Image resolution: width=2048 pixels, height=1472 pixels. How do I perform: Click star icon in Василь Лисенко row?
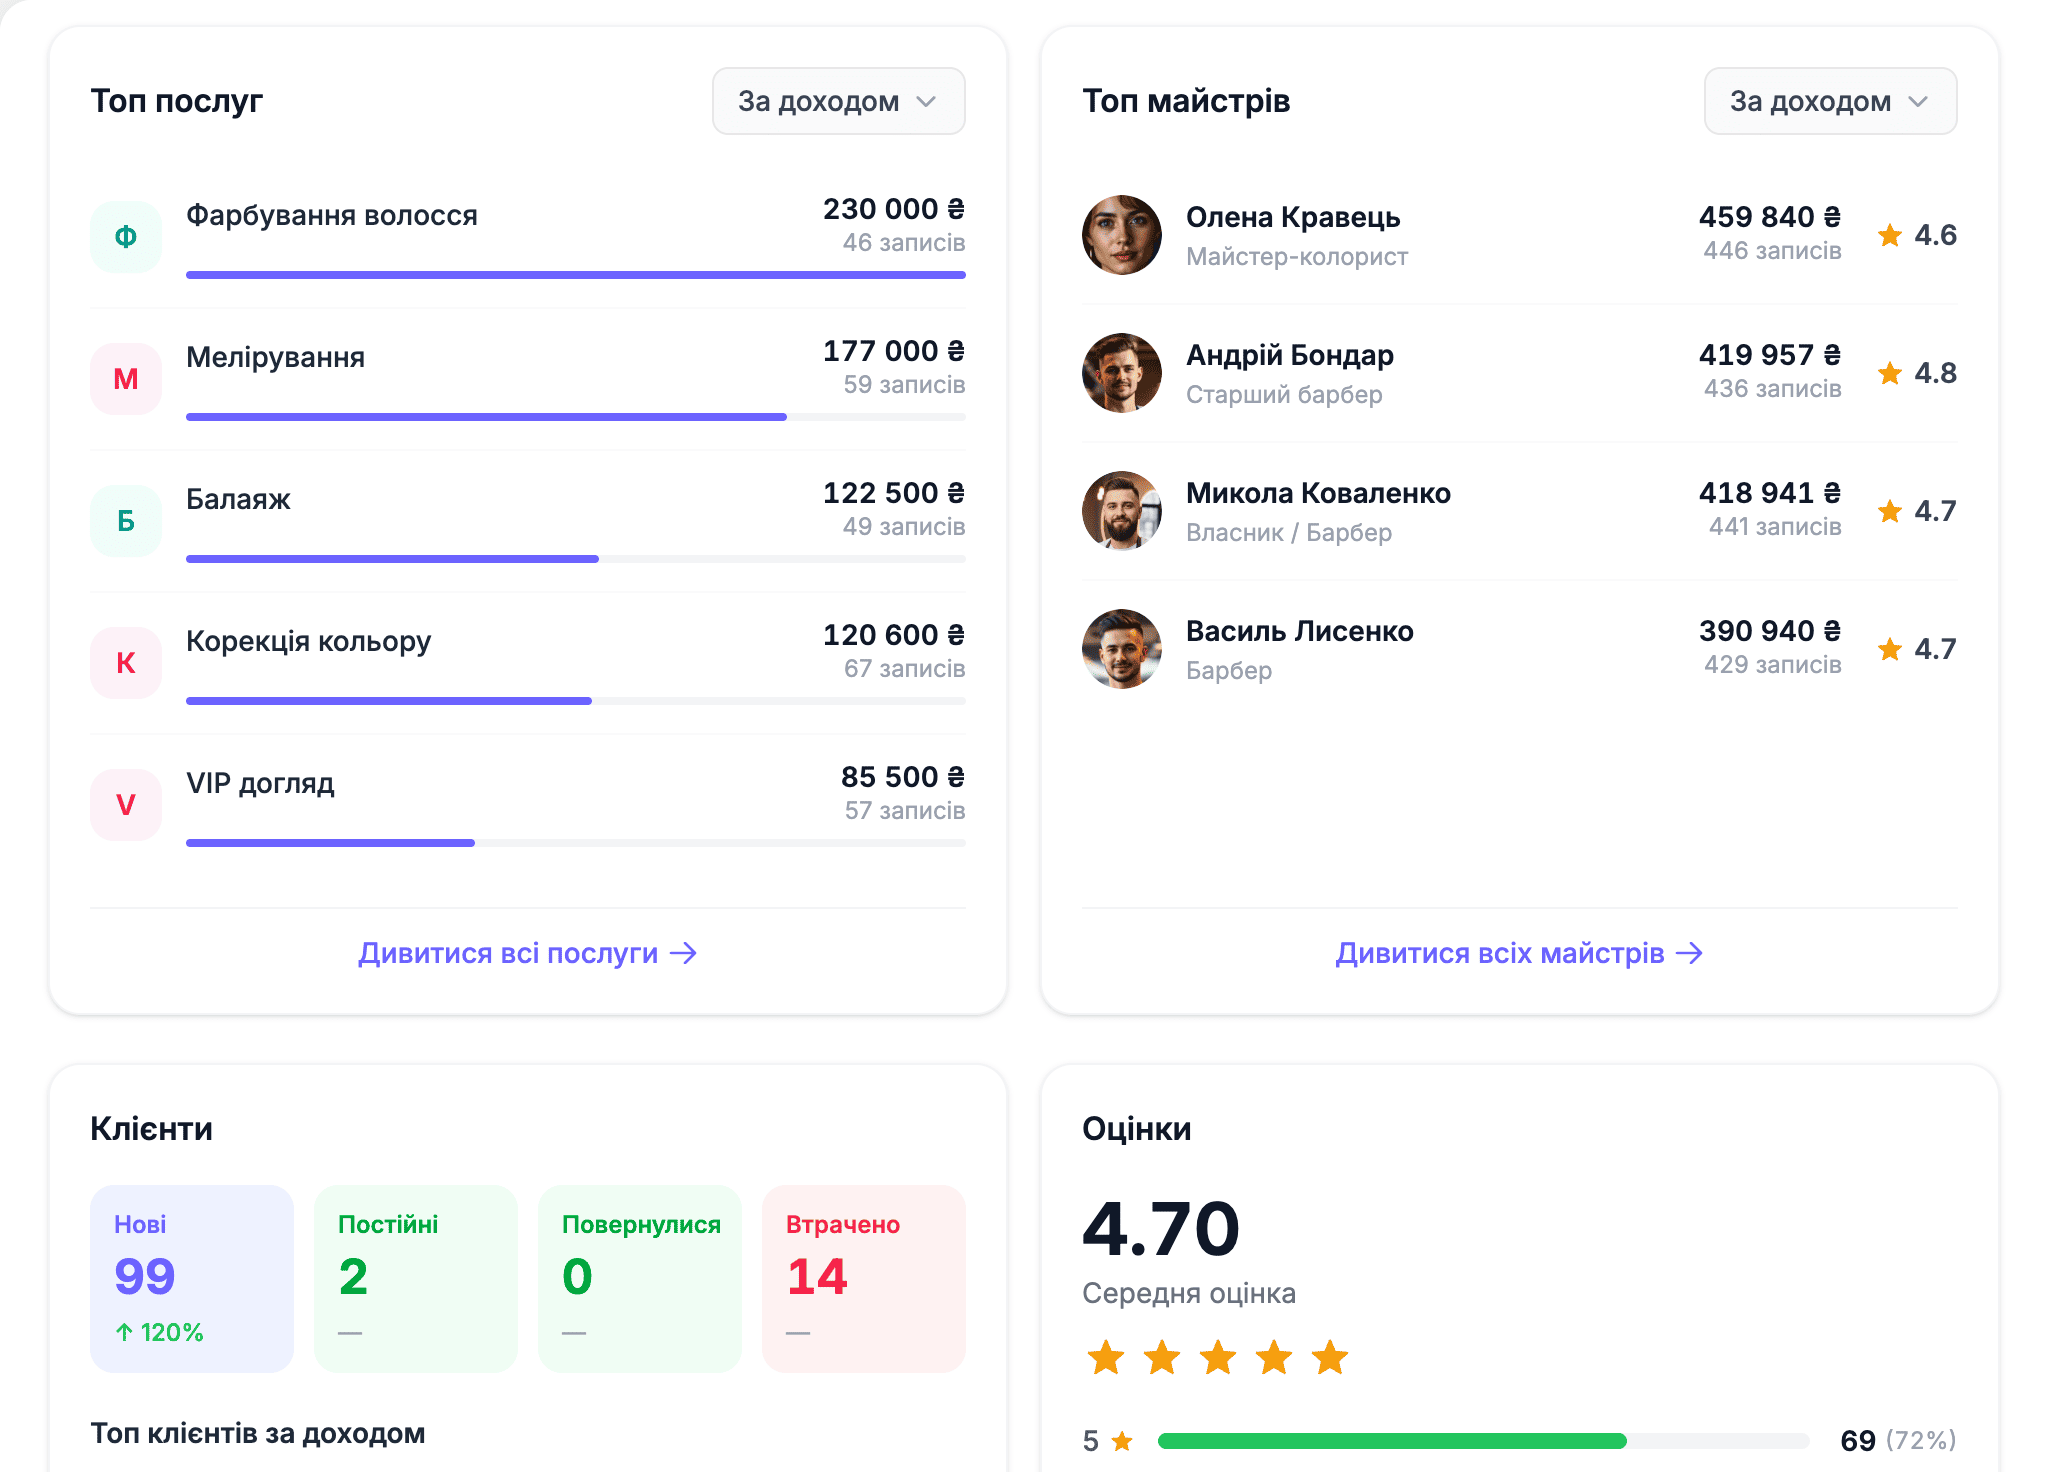pos(1890,649)
